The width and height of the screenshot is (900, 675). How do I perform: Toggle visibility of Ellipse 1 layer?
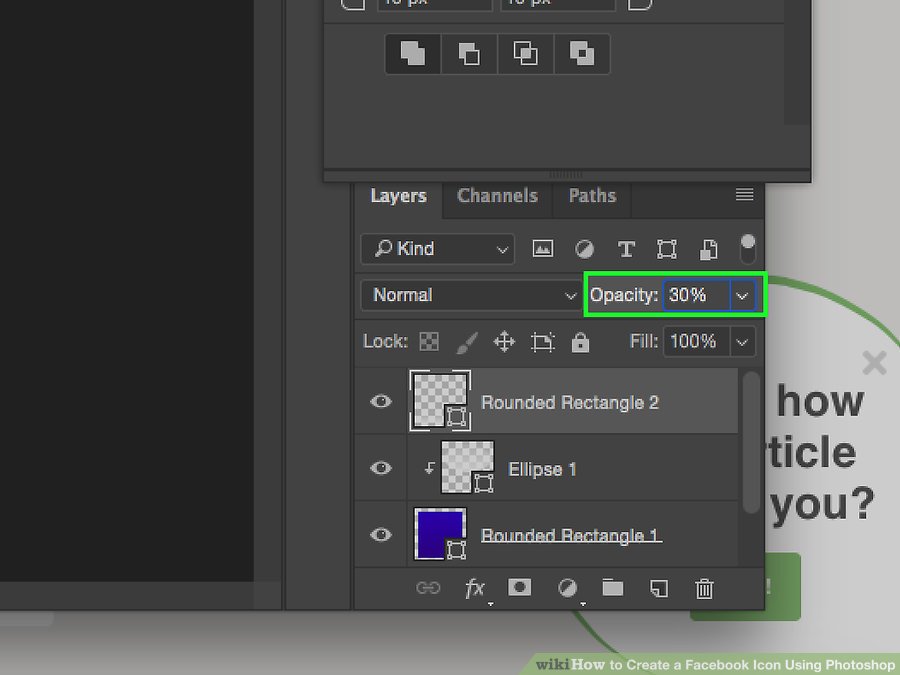point(381,468)
